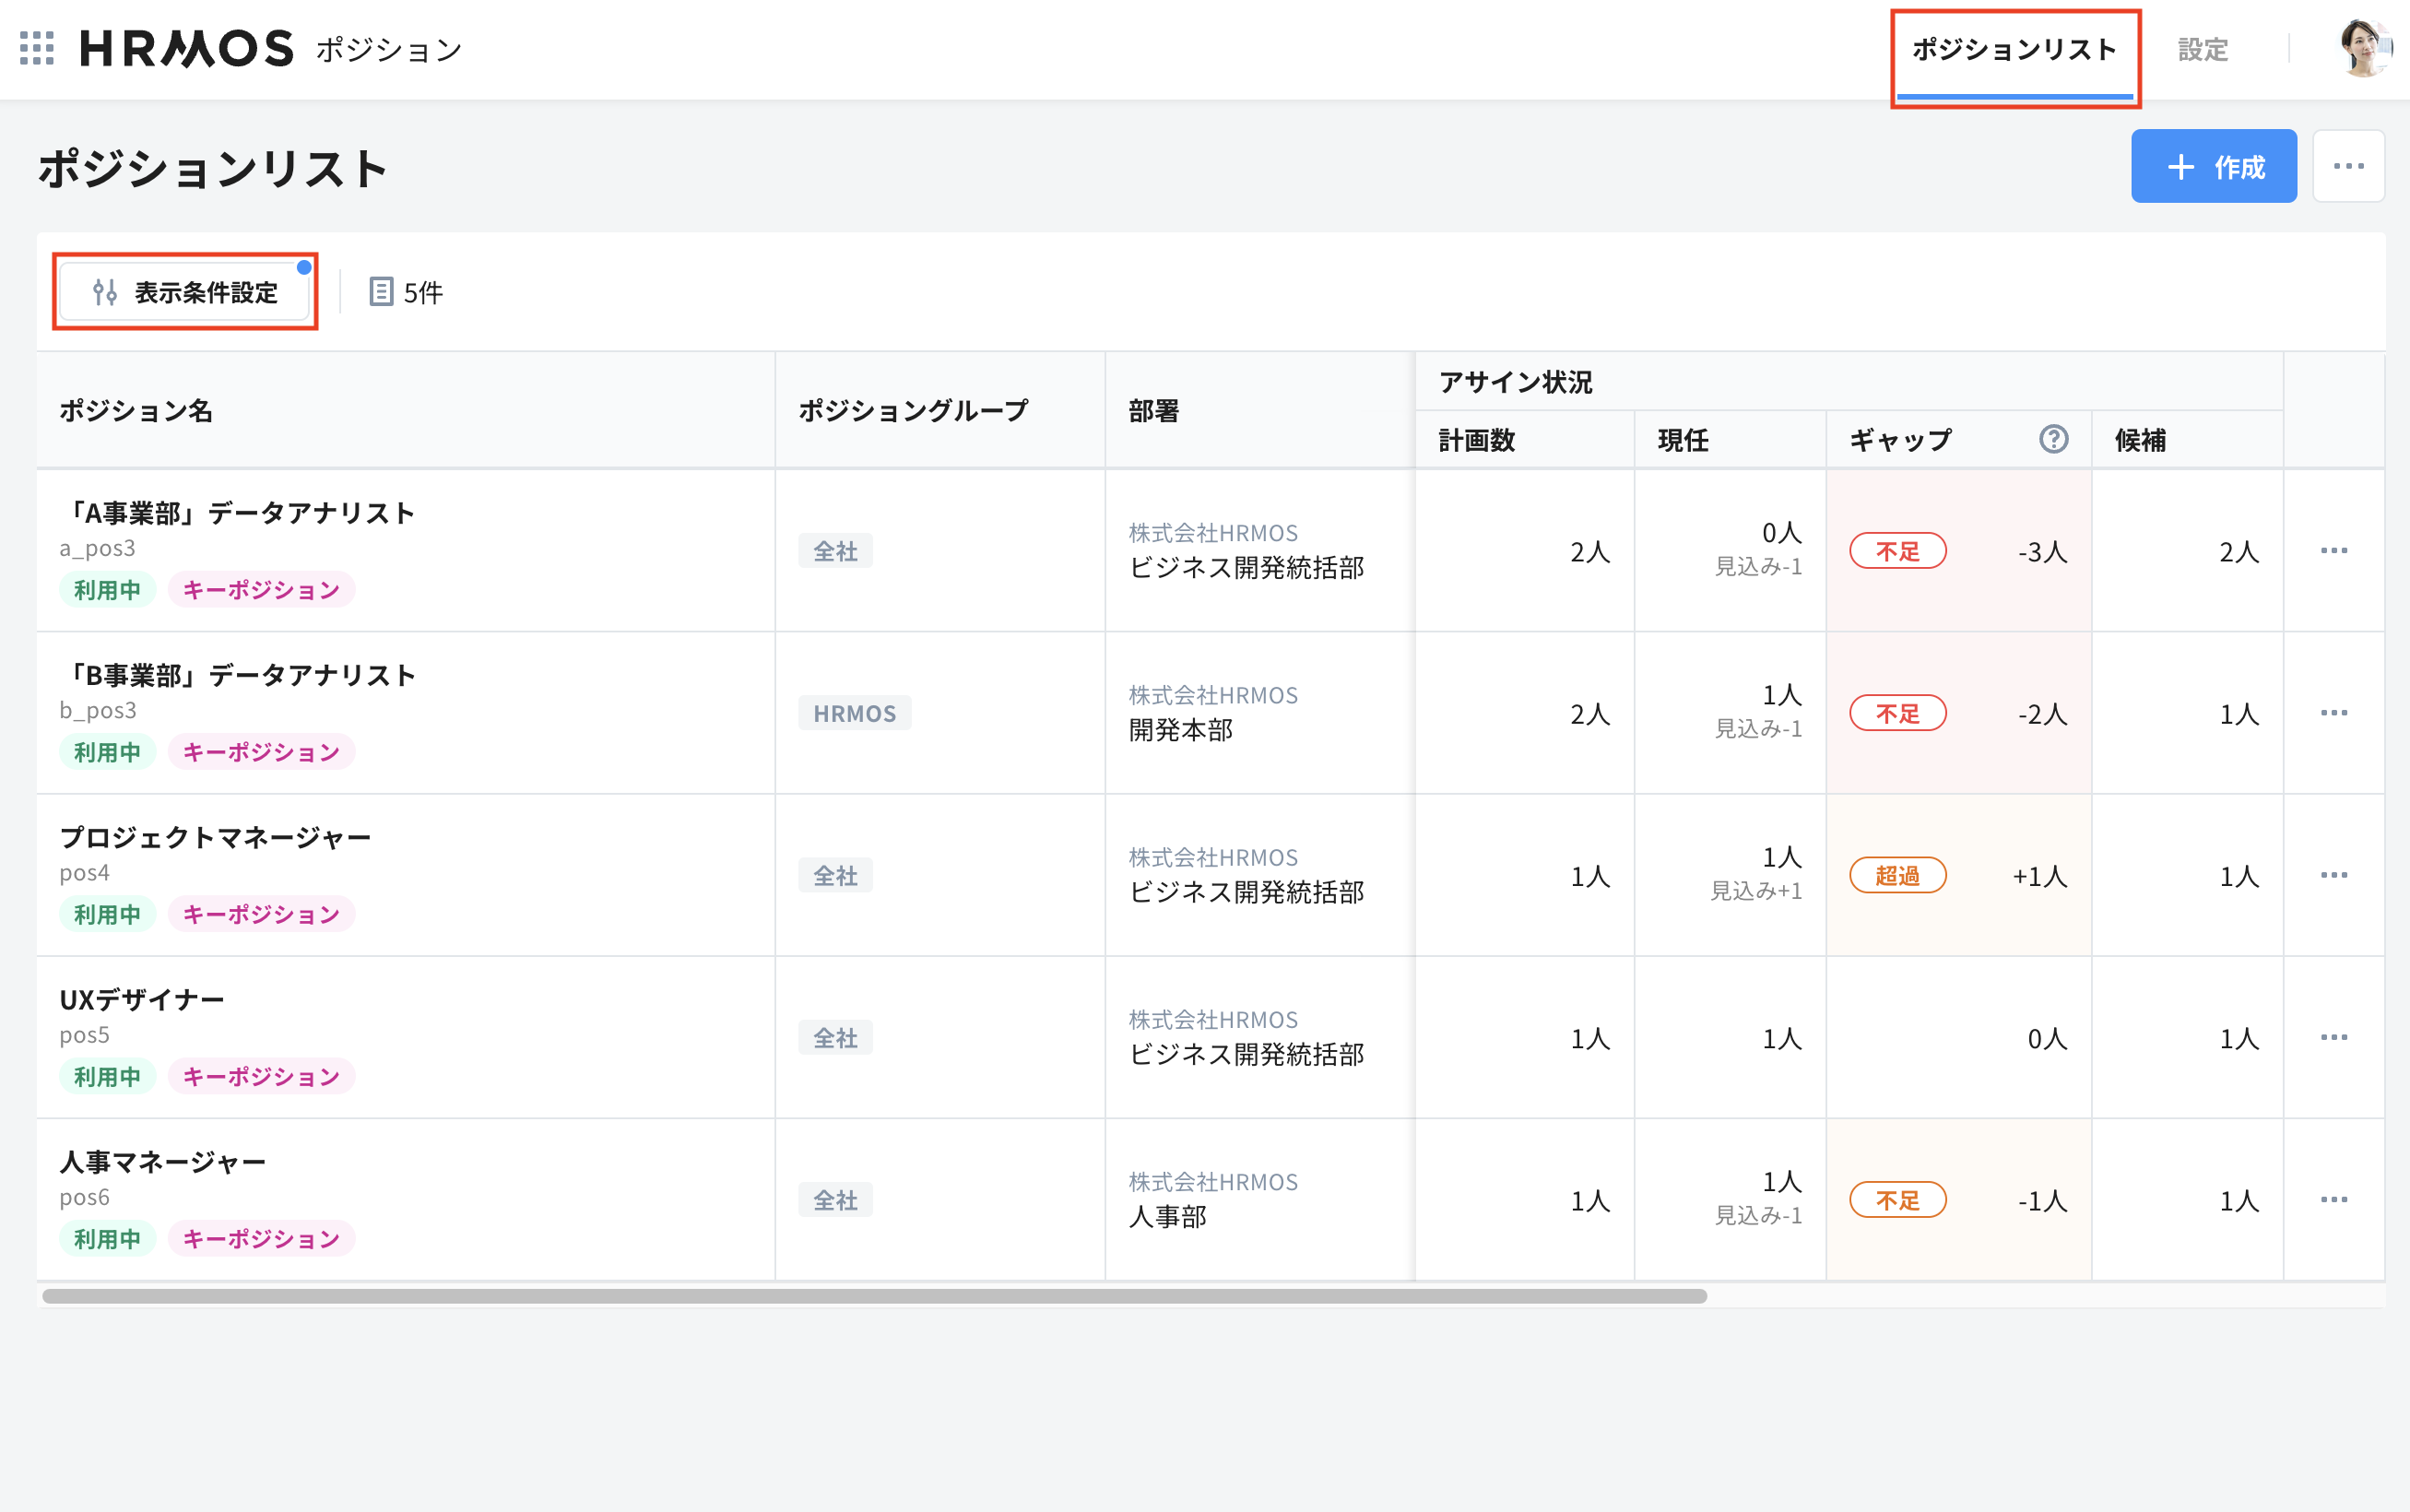Click the filter sliders icon in 表示条件設定
Screen dimensions: 2410x1512
103,291
